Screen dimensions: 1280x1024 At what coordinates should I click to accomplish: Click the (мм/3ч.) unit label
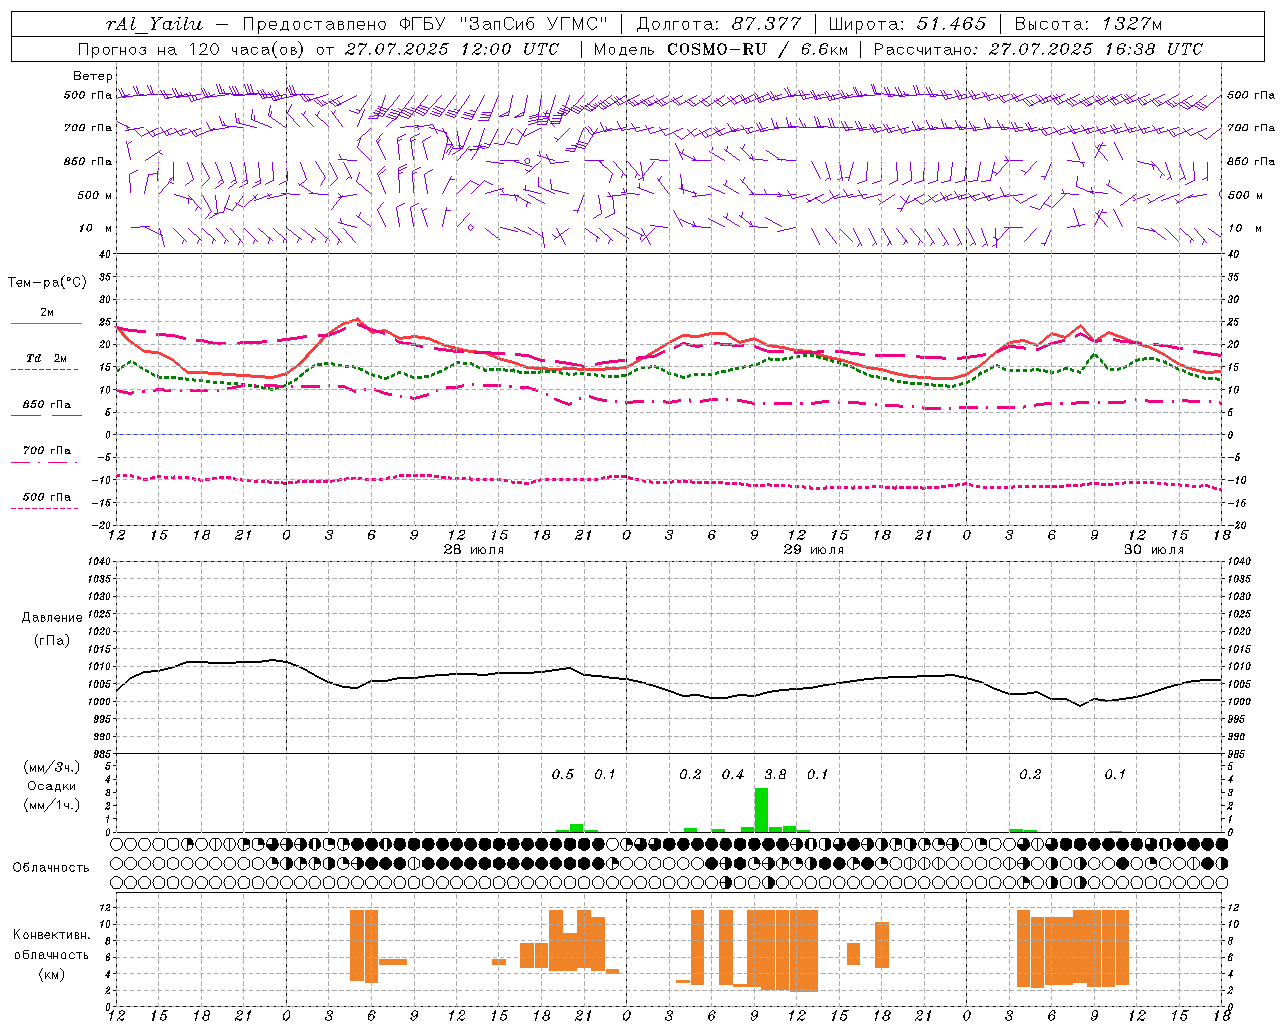(x=51, y=767)
